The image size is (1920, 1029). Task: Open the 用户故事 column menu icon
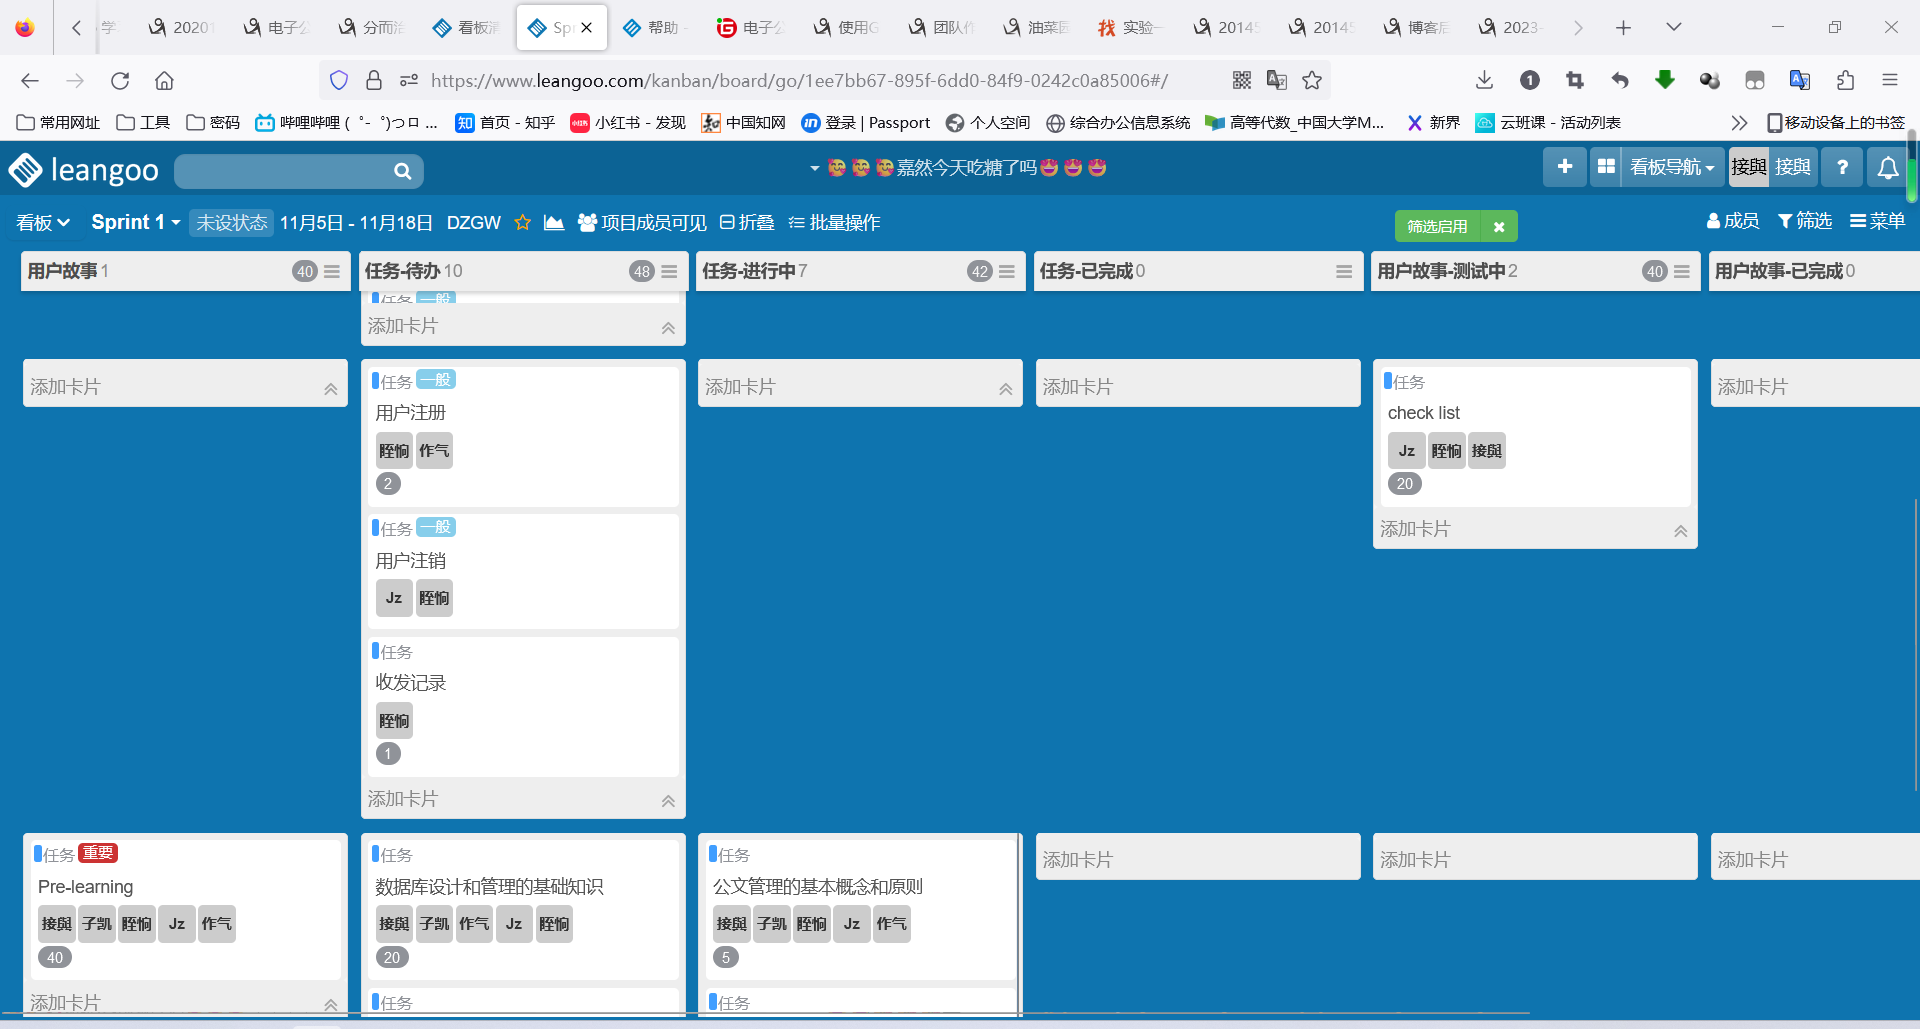(332, 271)
